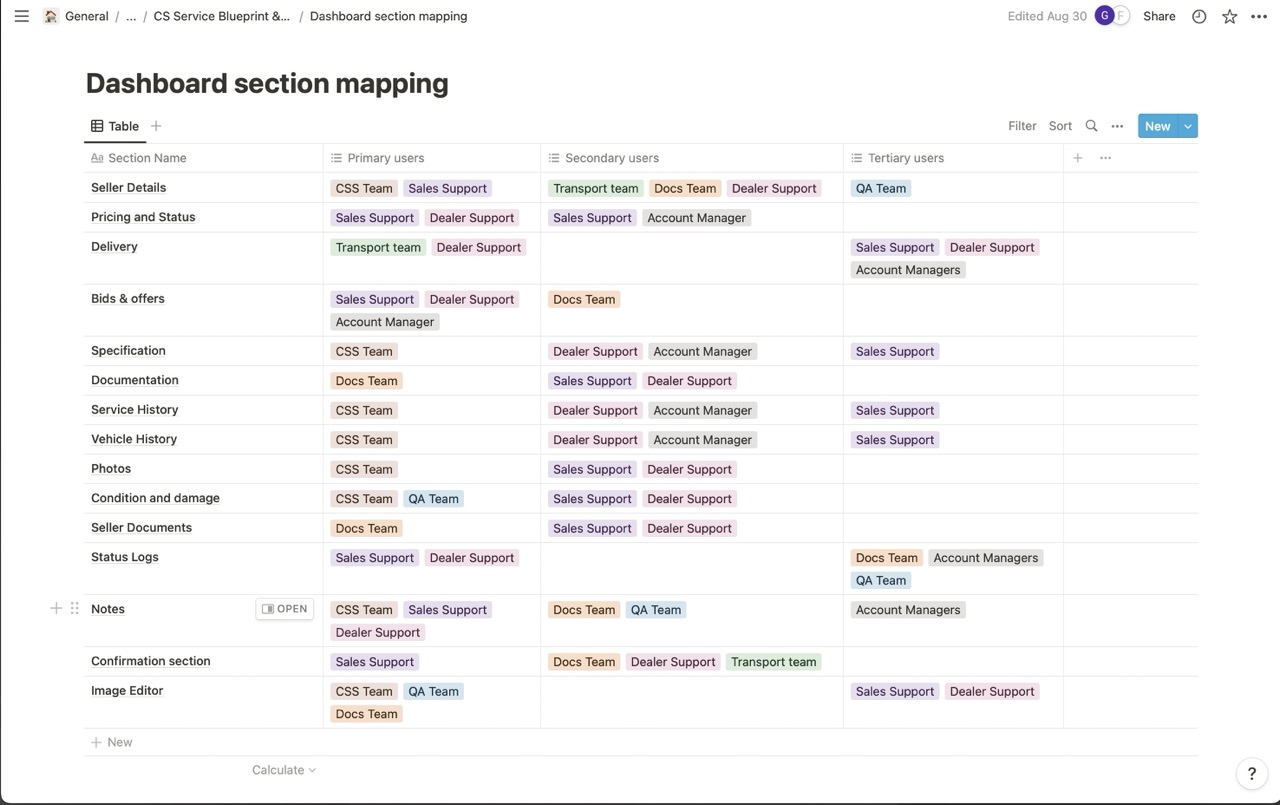Go to CS Service Blueprint breadcrumb
Screen dimensions: 1280x805
(222, 16)
